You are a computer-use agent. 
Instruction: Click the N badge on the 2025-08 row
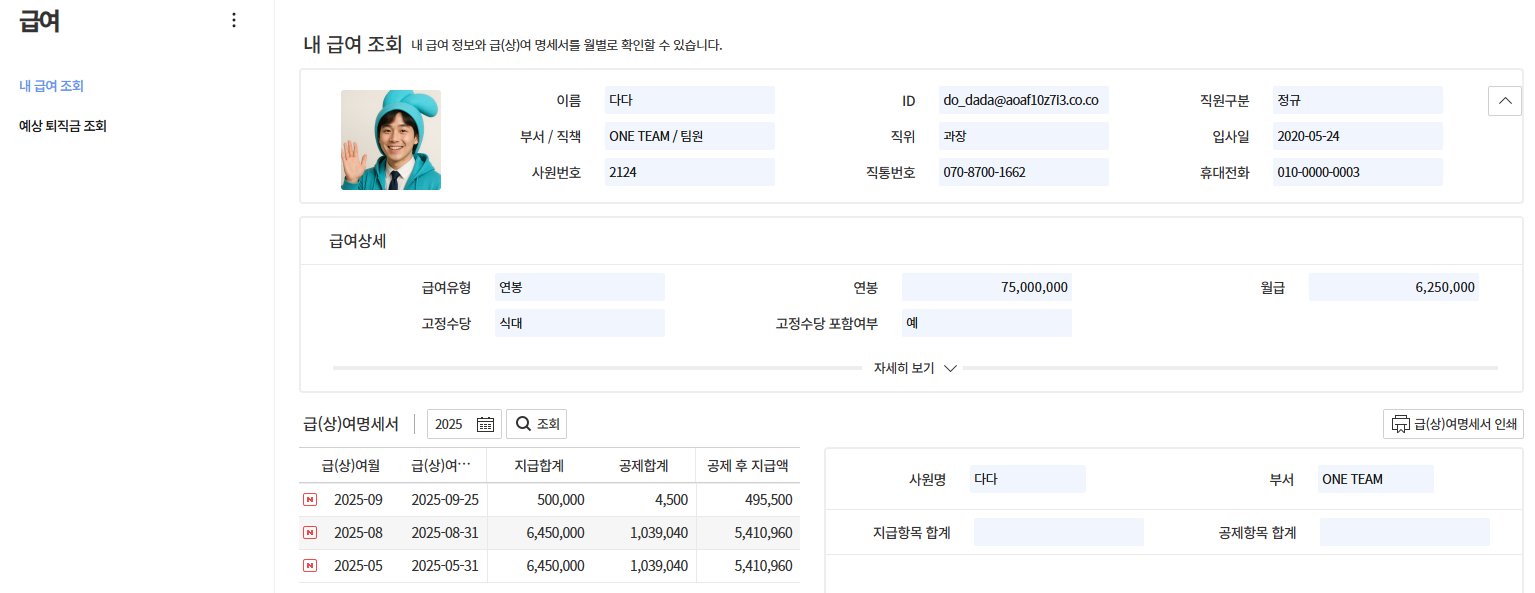[311, 533]
